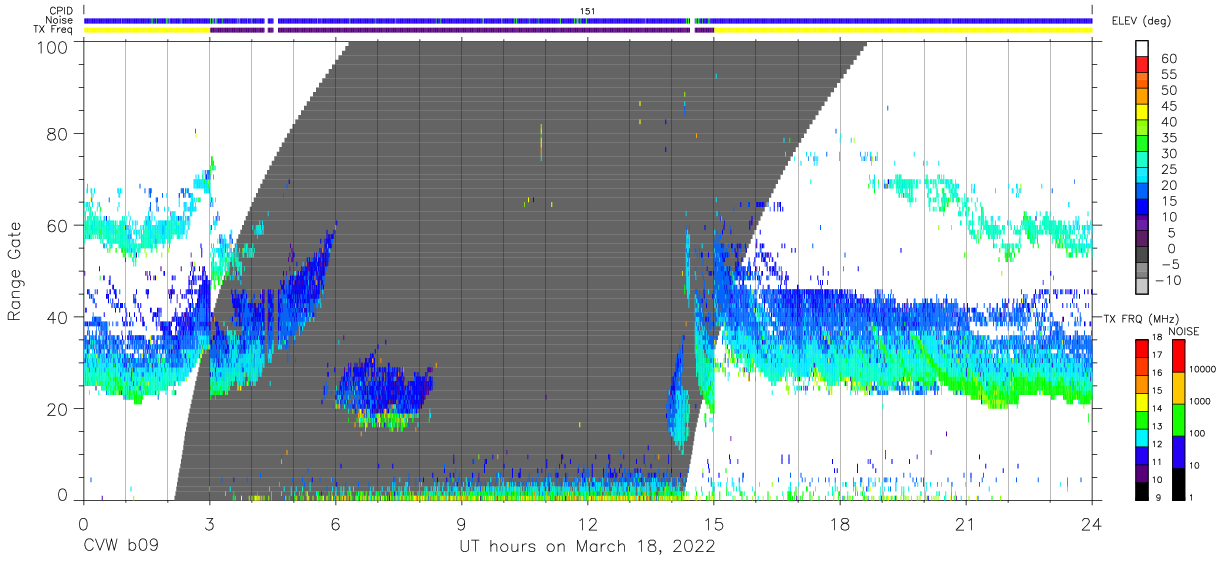Click the 60 tick on Range Gate axis
1228x567 pixels.
coord(58,226)
